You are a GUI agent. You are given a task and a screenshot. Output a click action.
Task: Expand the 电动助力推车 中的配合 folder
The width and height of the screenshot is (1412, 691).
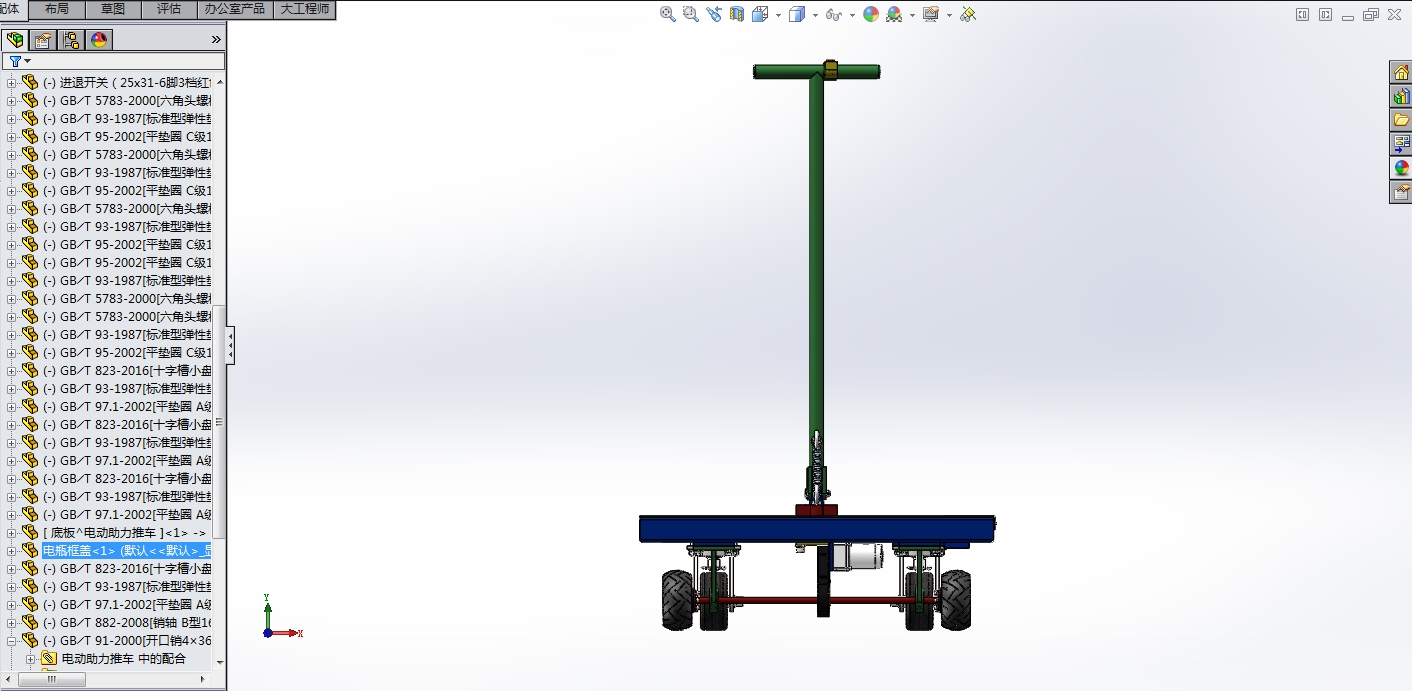pos(30,658)
